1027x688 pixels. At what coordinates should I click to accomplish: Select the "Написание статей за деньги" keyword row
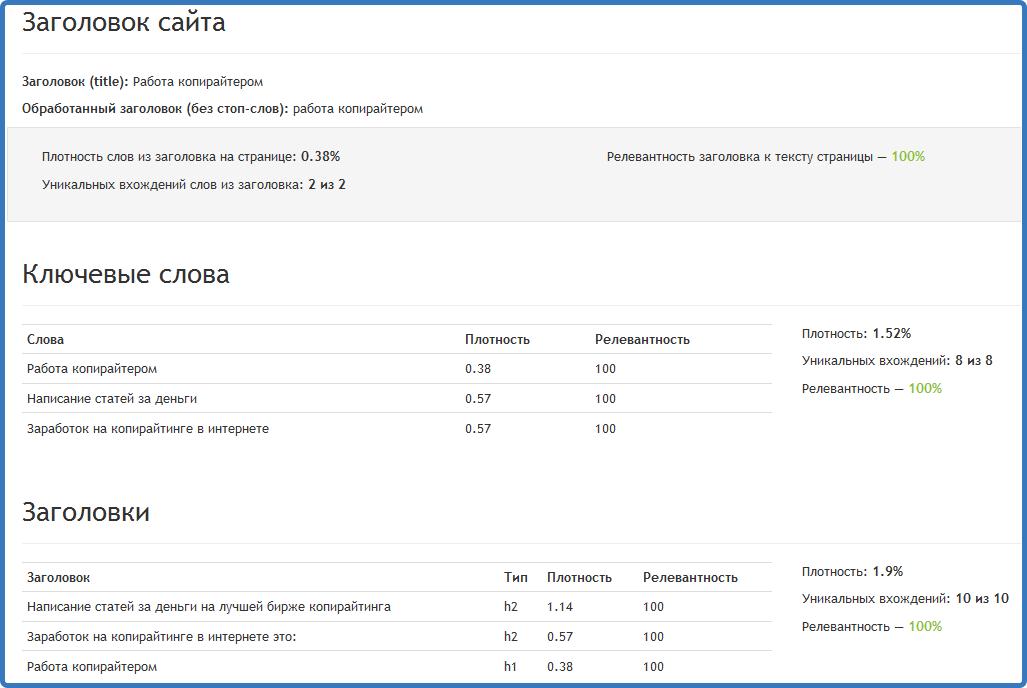point(112,399)
